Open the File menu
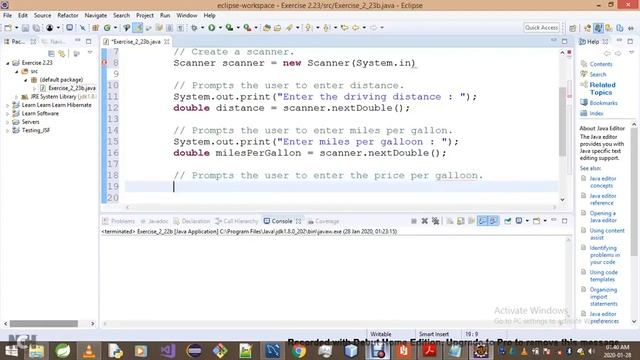The width and height of the screenshot is (640, 360). point(7,16)
